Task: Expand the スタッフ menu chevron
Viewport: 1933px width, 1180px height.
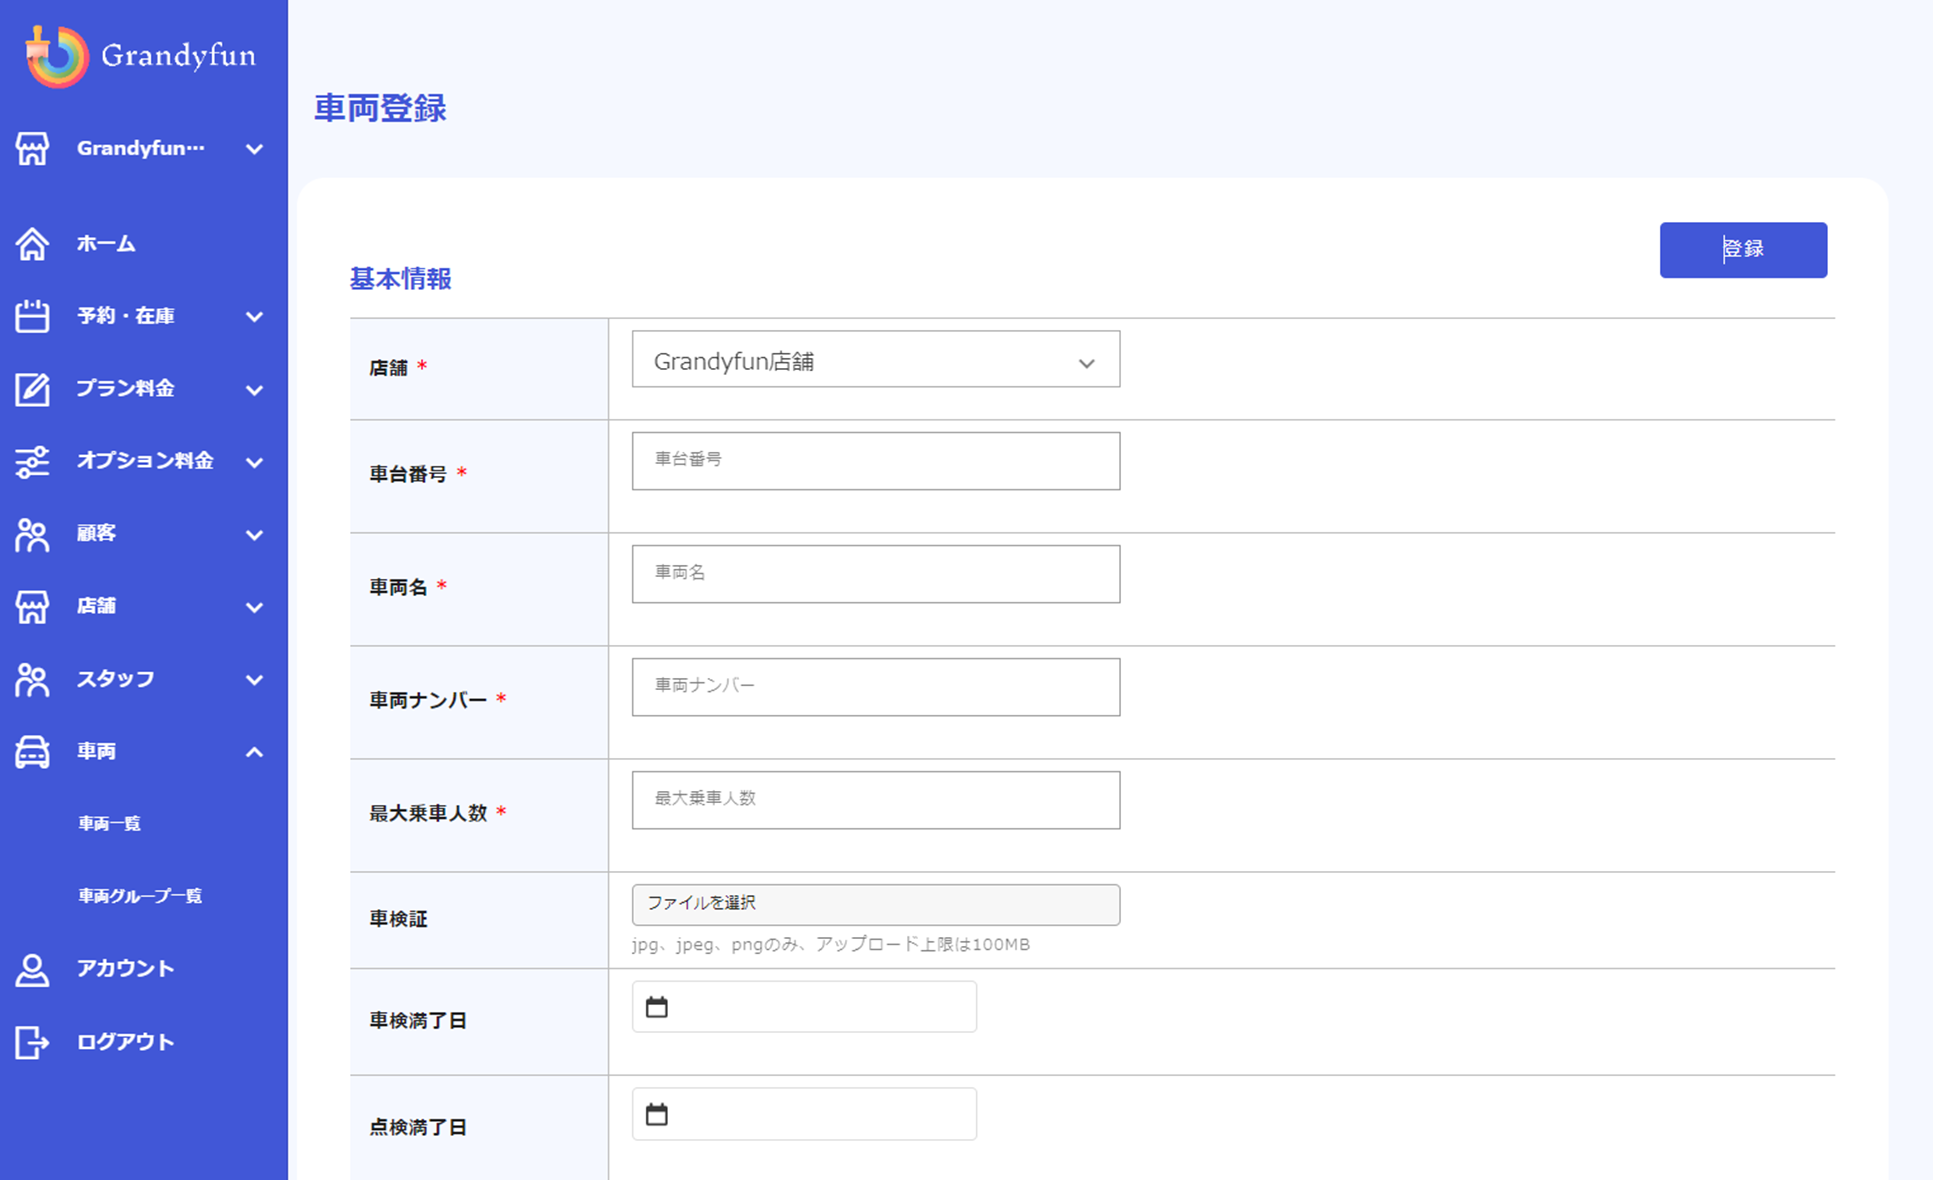Action: click(x=254, y=679)
